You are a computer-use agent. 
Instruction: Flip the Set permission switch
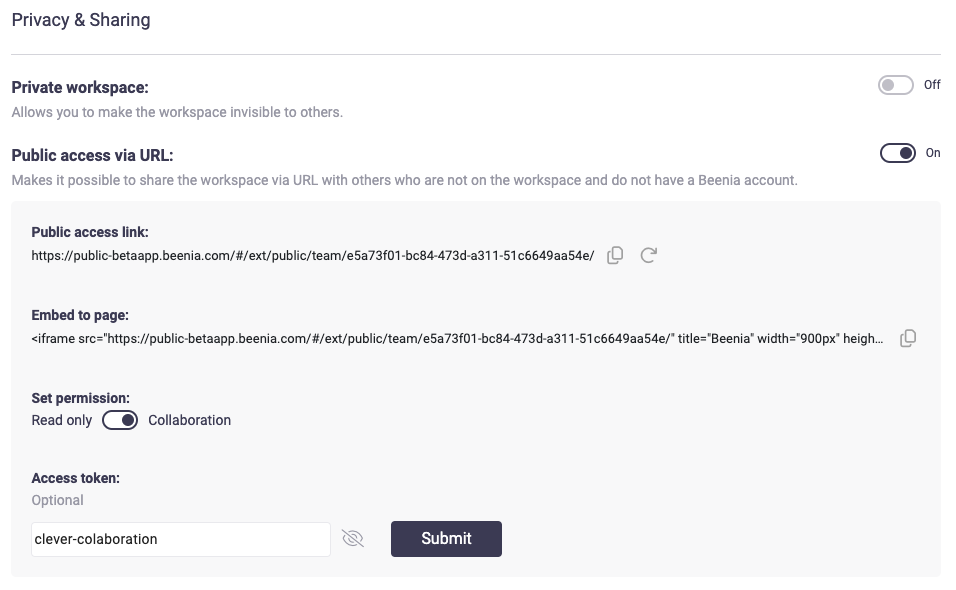pyautogui.click(x=120, y=420)
